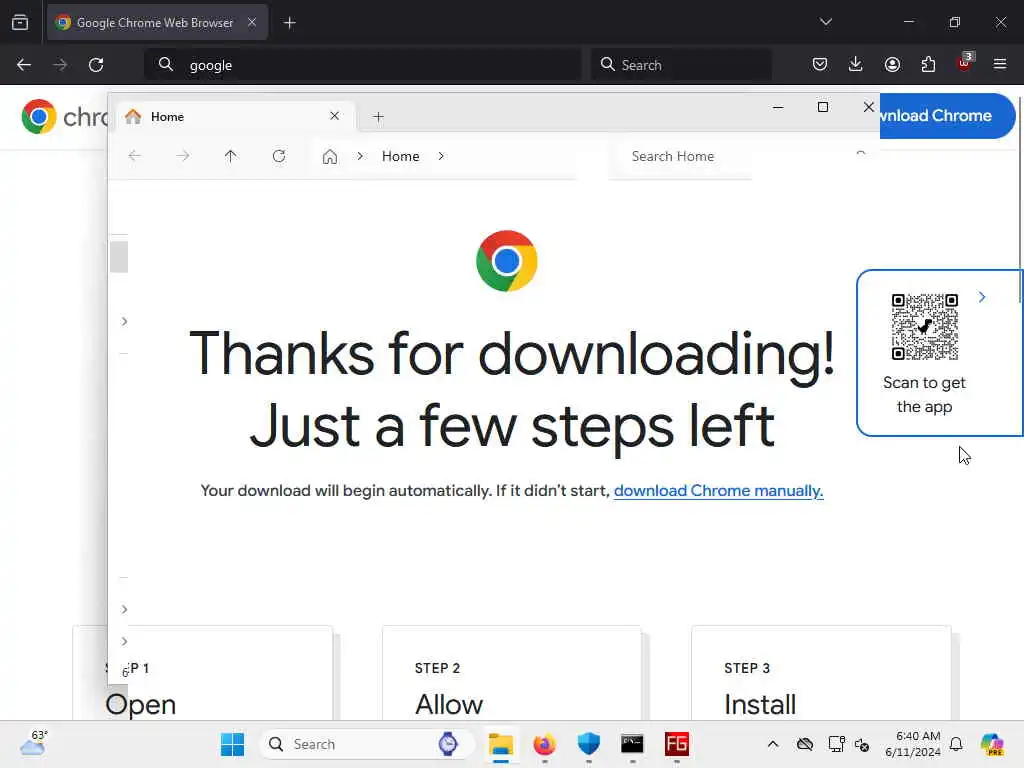This screenshot has height=768, width=1024.
Task: Collapse the Scan to get the app card arrow
Action: coord(982,297)
